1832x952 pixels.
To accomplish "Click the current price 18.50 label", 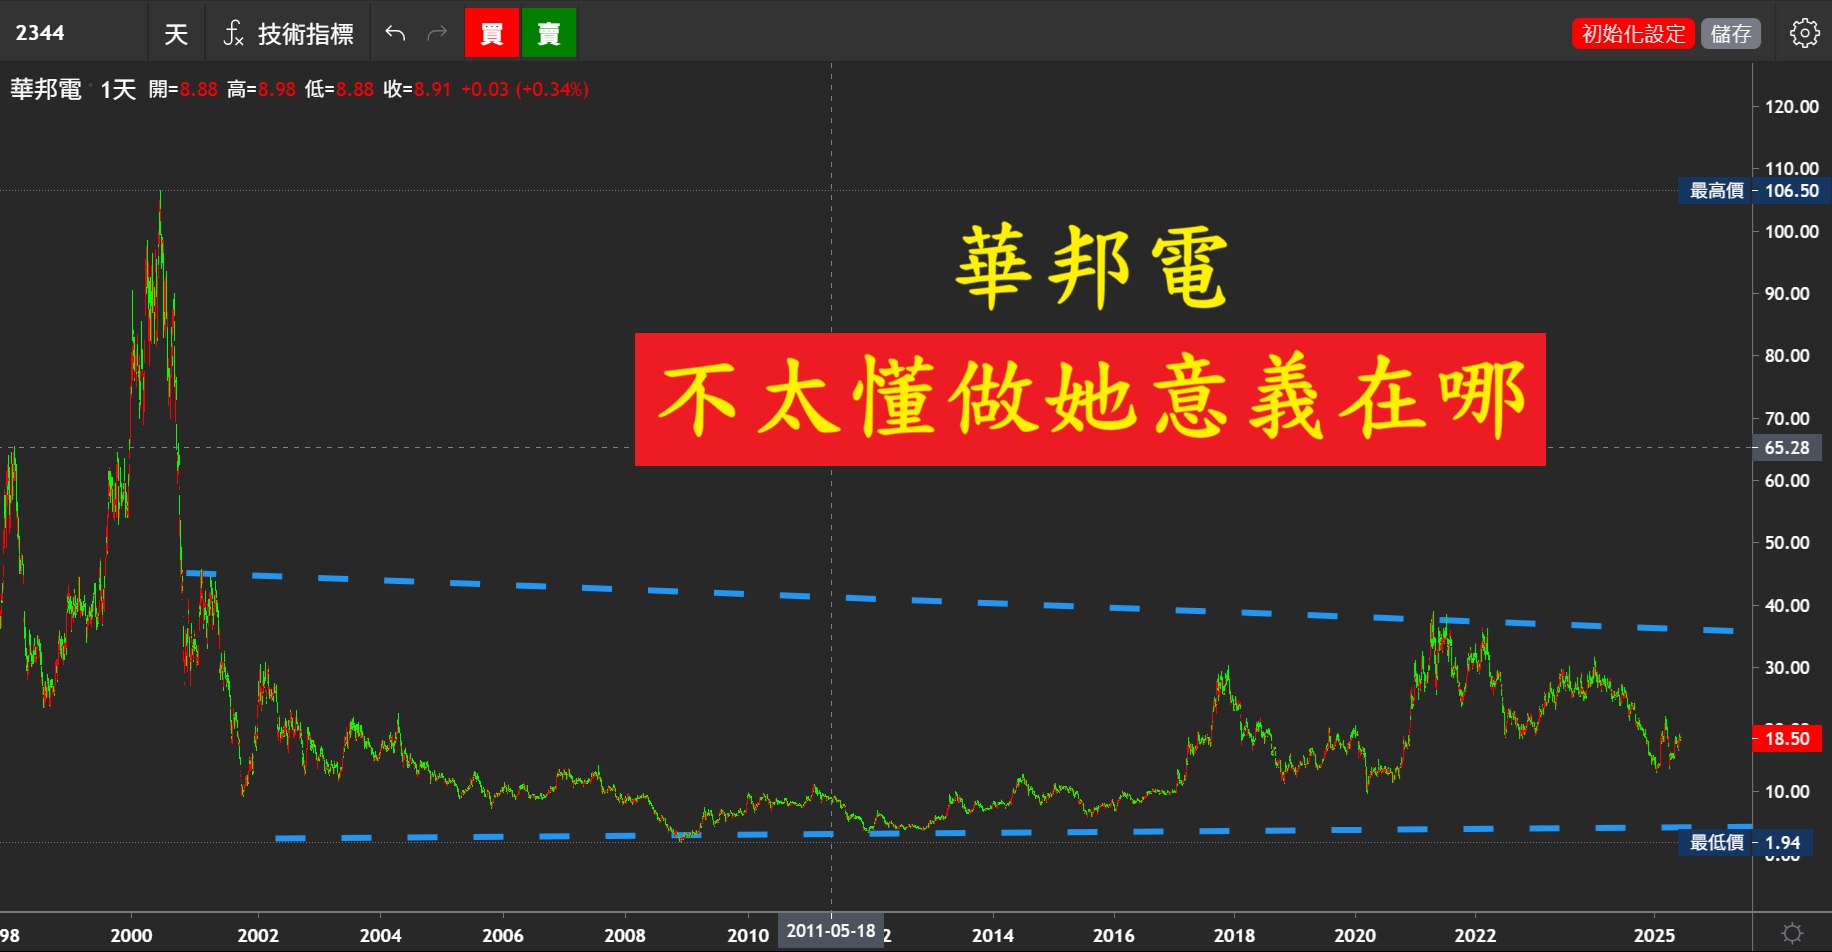I will coord(1787,739).
